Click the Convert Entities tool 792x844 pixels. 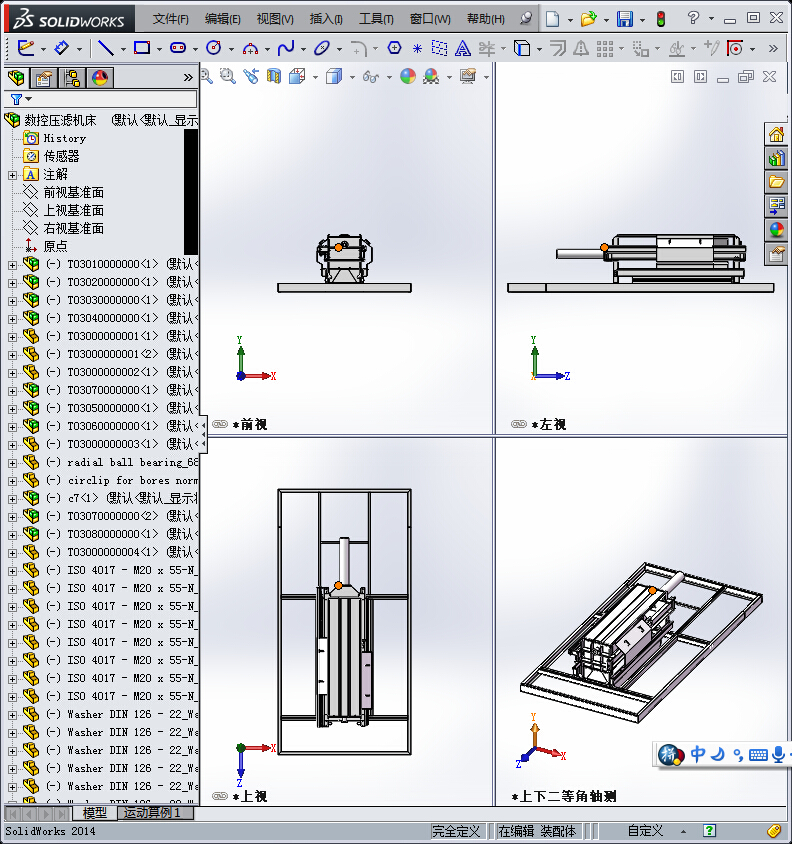tap(522, 48)
